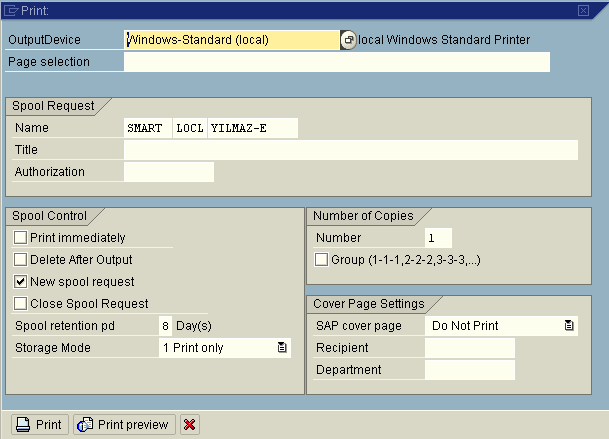
Task: Open the OutputDevice search help icon
Action: [348, 40]
